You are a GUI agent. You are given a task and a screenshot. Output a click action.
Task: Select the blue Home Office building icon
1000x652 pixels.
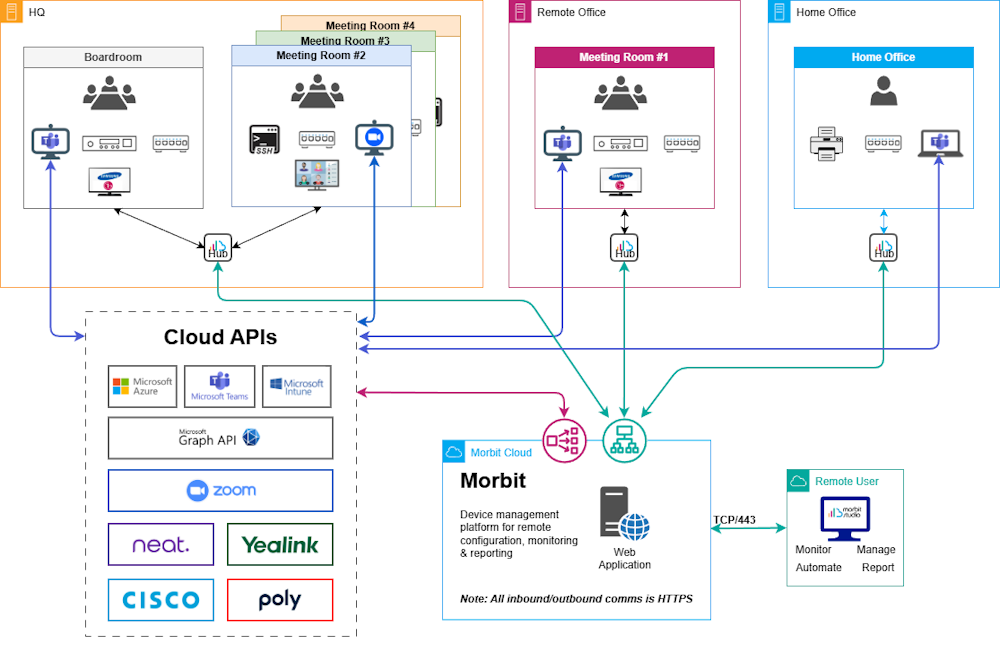tap(779, 11)
